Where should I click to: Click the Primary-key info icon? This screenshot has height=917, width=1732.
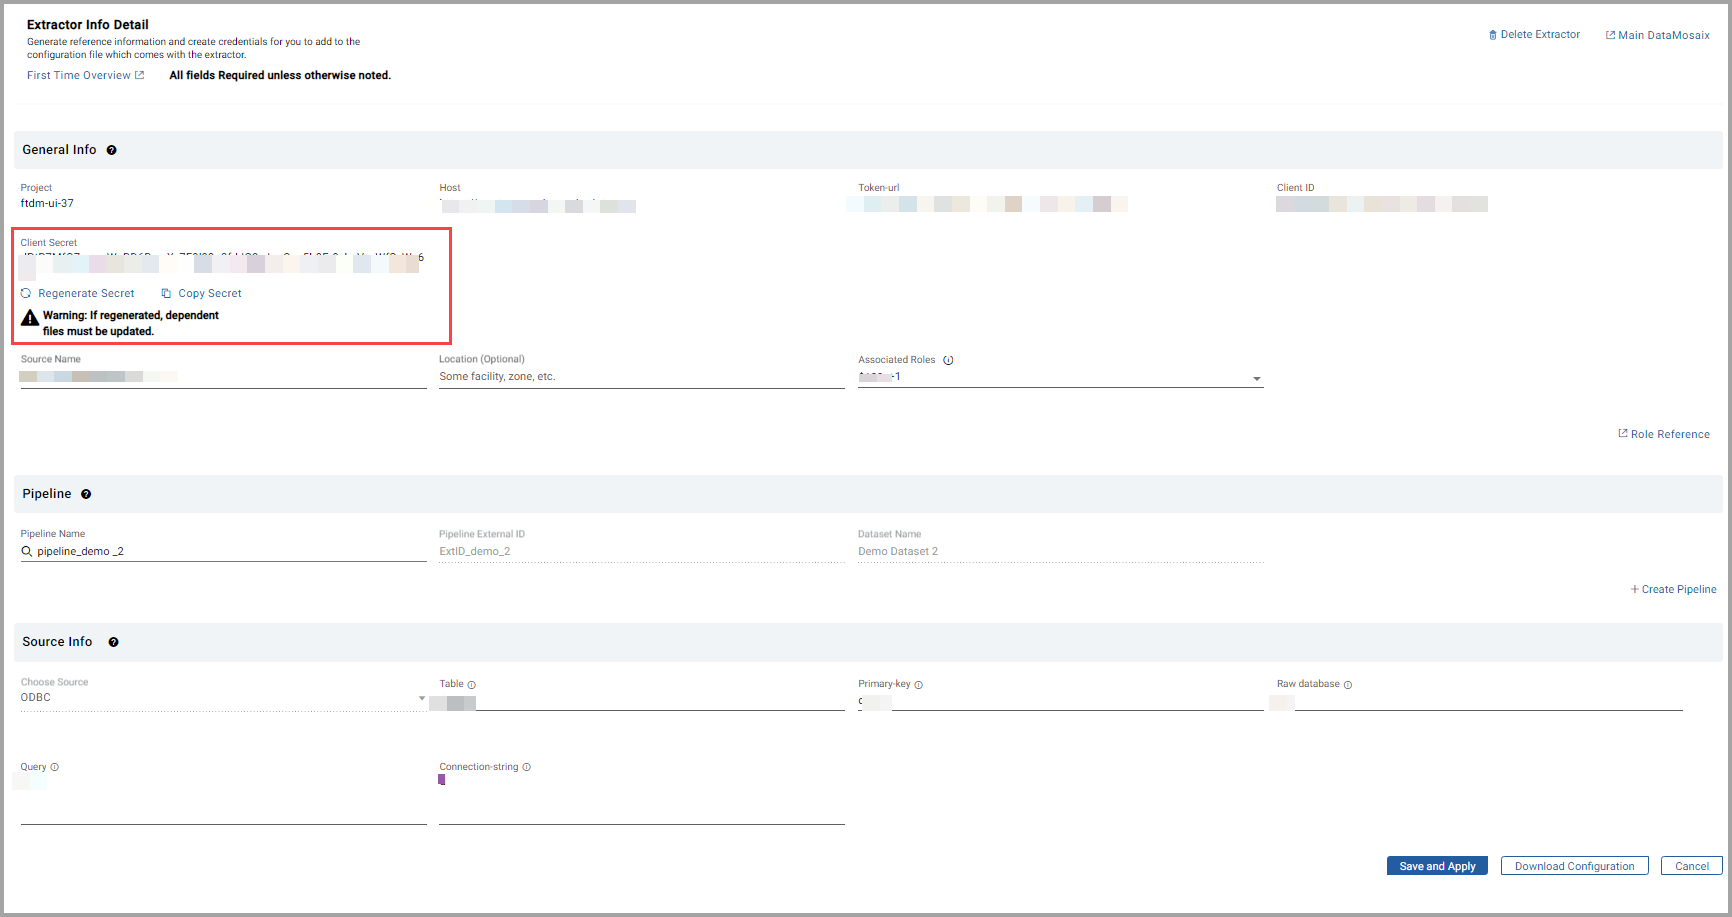pyautogui.click(x=918, y=685)
